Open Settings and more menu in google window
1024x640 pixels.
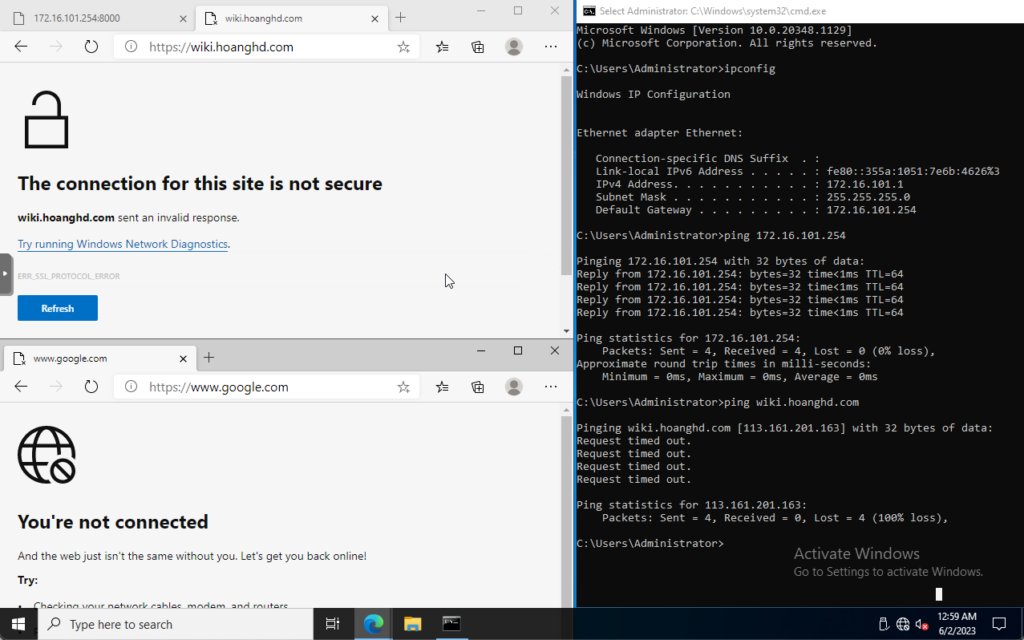point(551,387)
